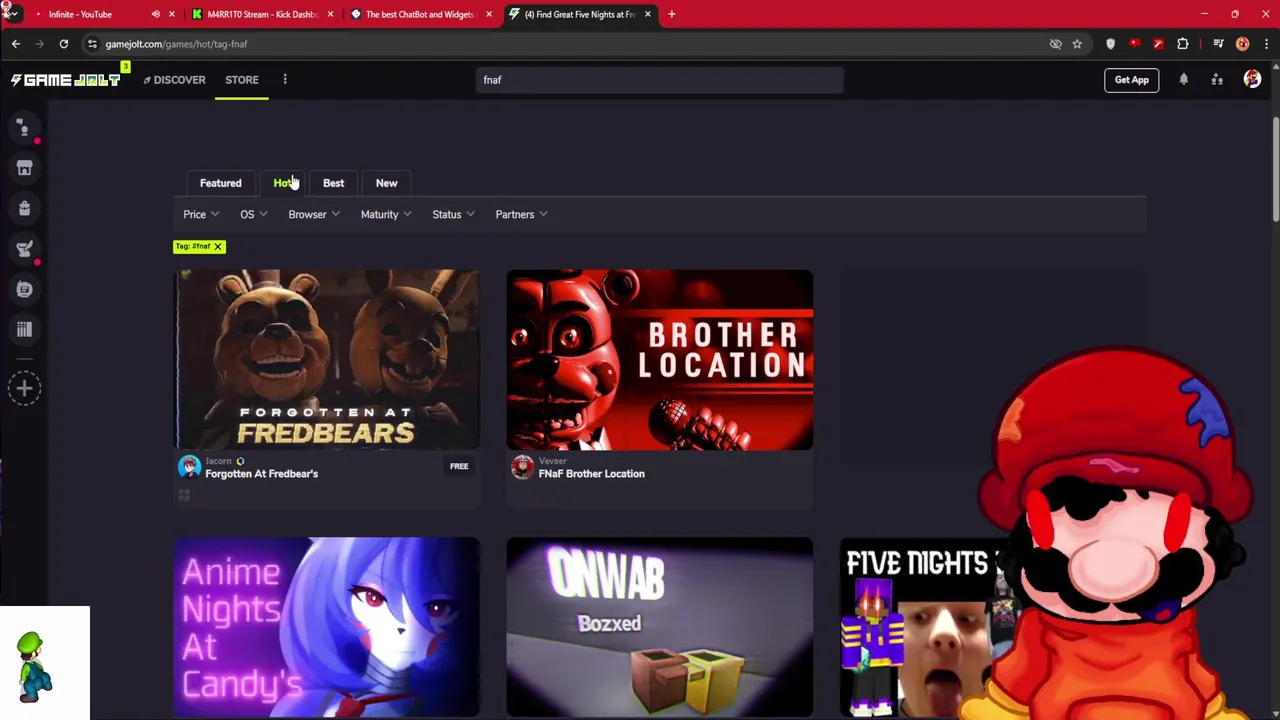The image size is (1280, 720).
Task: Click the search field containing fnaf
Action: coord(660,80)
